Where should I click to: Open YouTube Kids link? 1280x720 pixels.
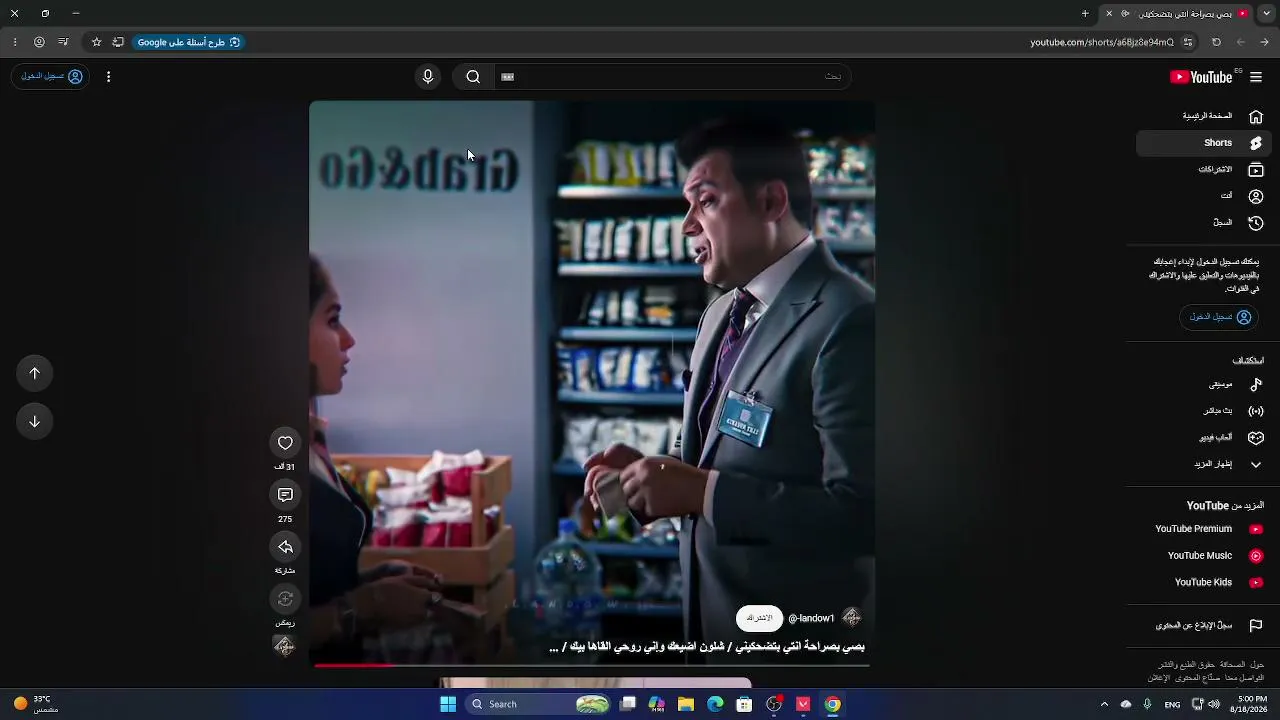(1203, 582)
